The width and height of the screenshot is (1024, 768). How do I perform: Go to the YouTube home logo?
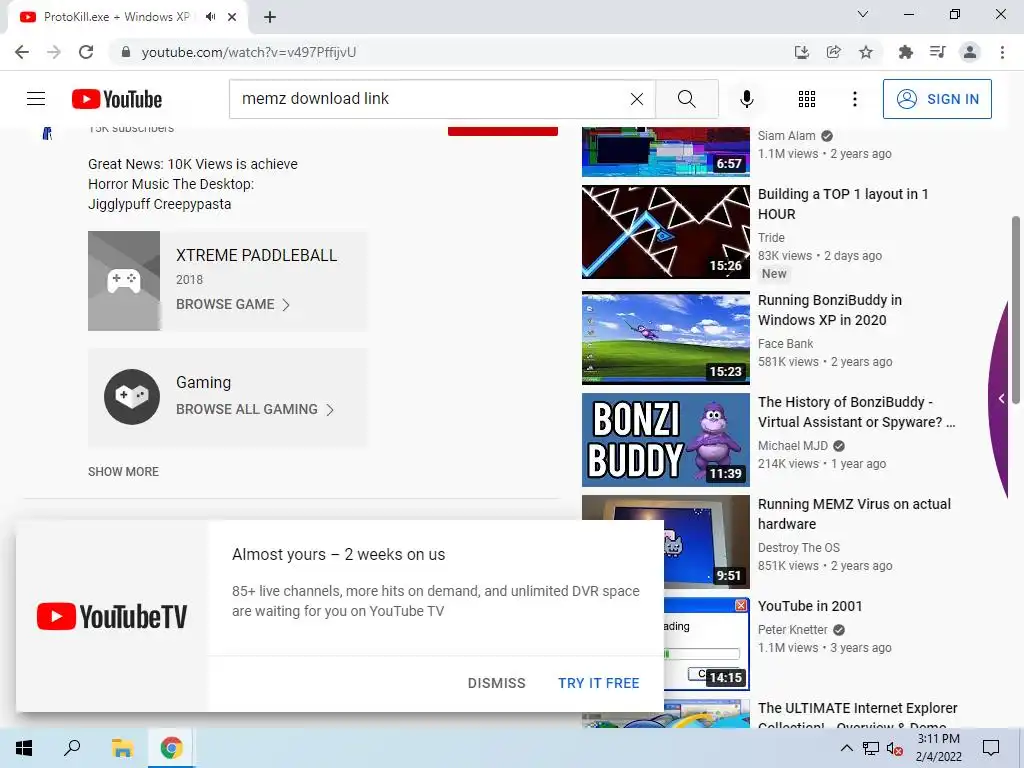117,99
